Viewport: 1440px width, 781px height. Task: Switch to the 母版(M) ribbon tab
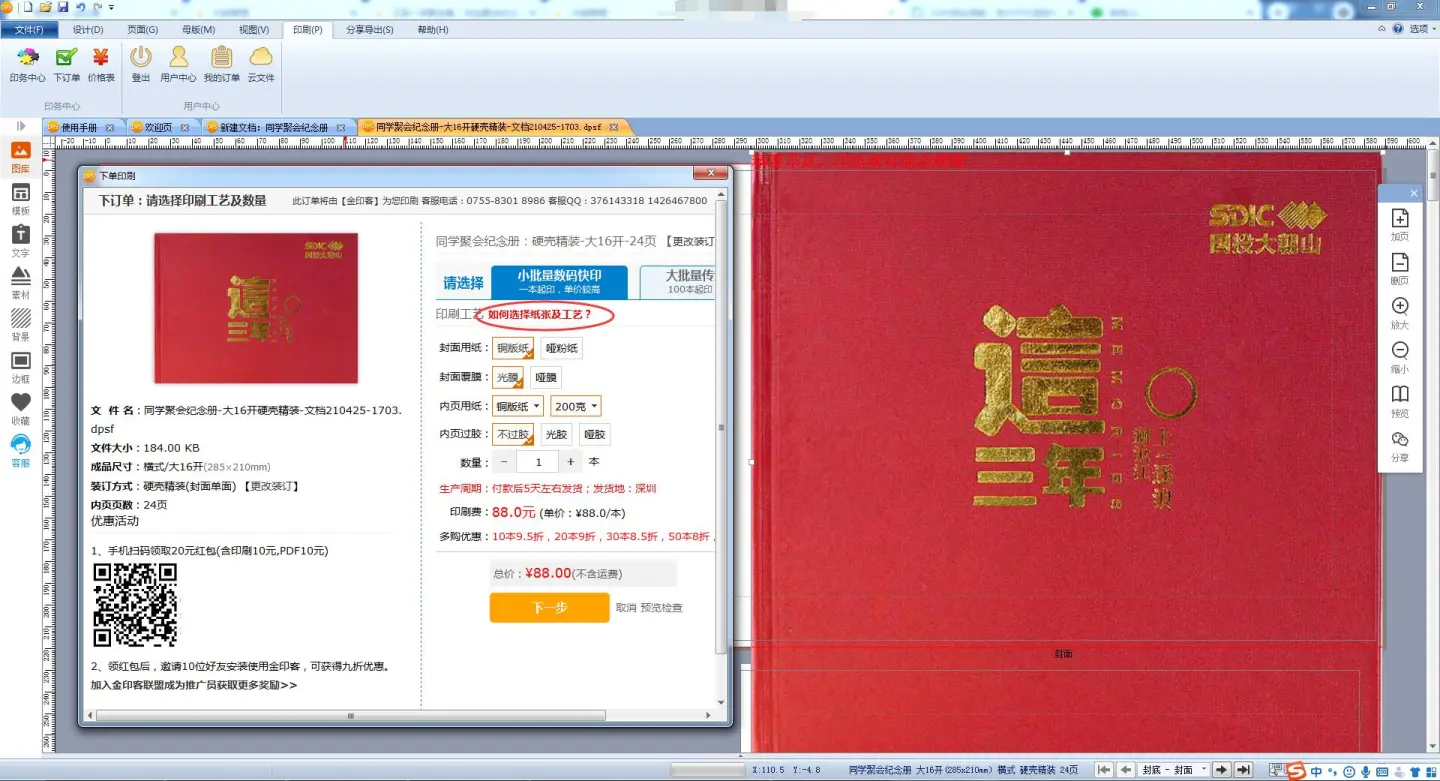(199, 30)
